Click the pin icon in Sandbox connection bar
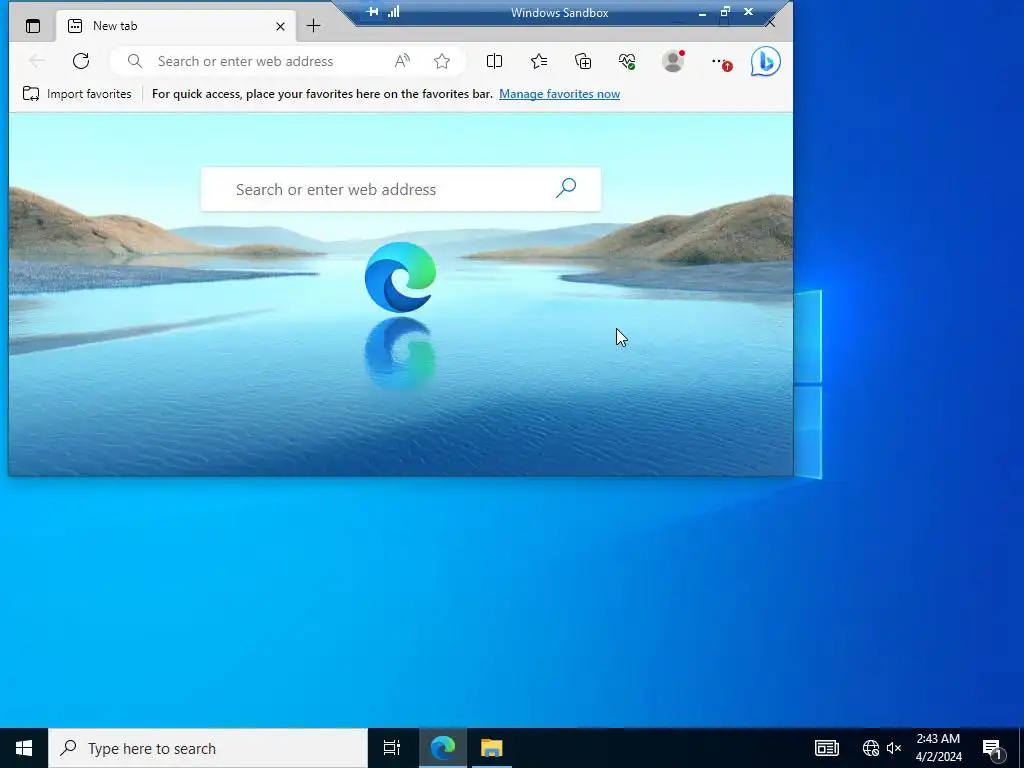The height and width of the screenshot is (768, 1024). (372, 12)
